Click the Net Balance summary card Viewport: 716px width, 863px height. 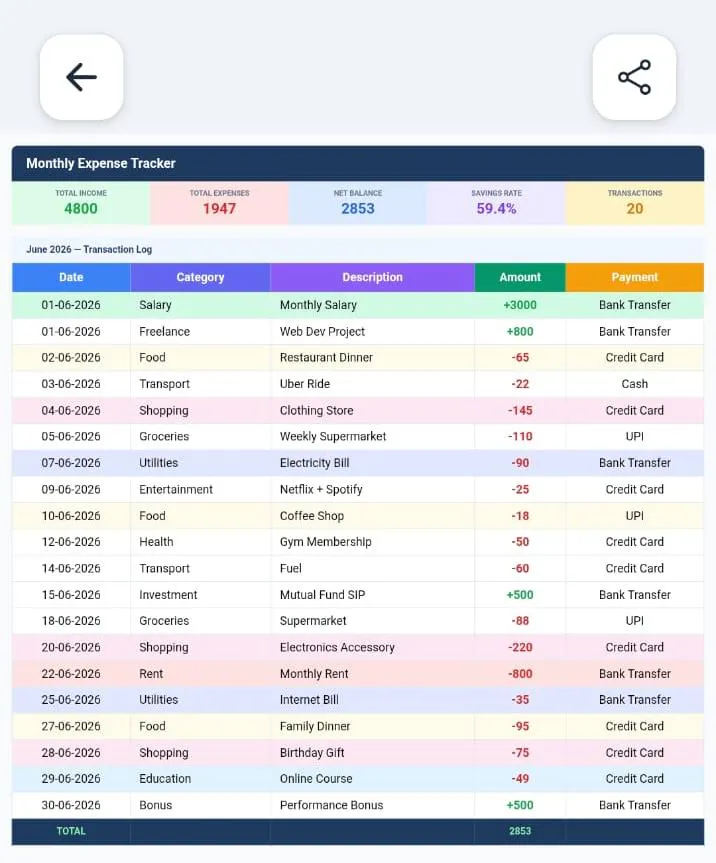tap(358, 203)
